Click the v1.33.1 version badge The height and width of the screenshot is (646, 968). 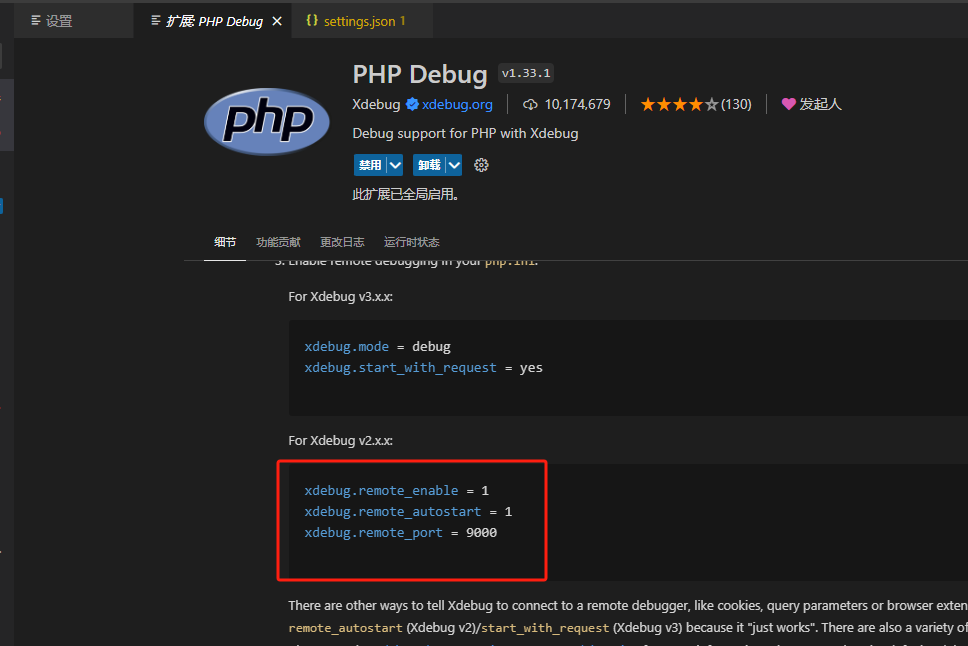(526, 73)
